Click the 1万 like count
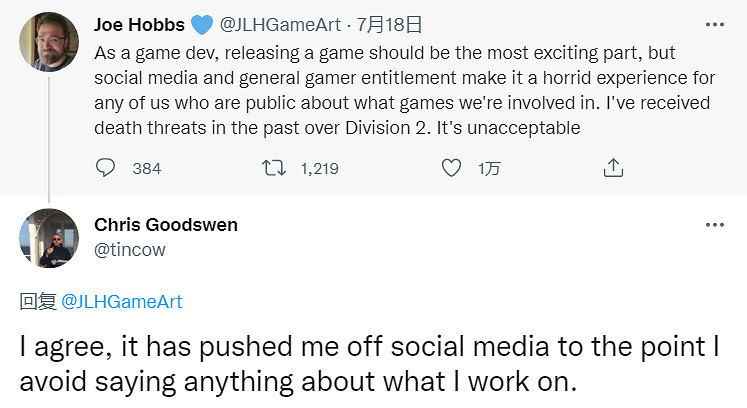The width and height of the screenshot is (747, 408). point(489,168)
